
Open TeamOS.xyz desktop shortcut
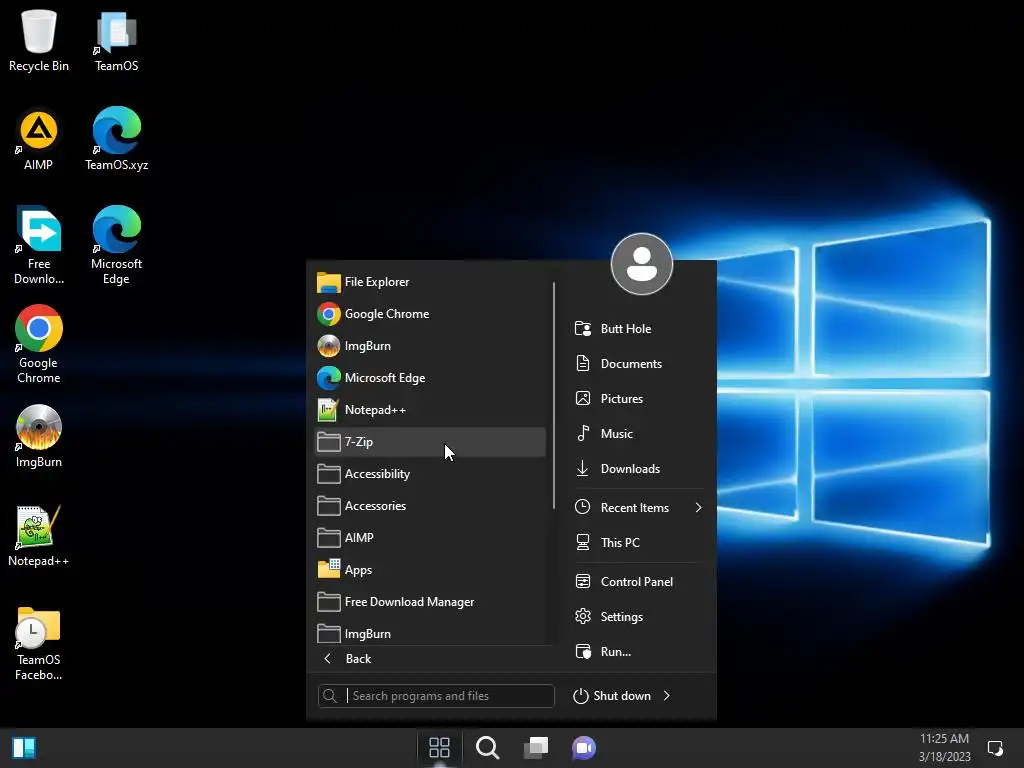(116, 140)
